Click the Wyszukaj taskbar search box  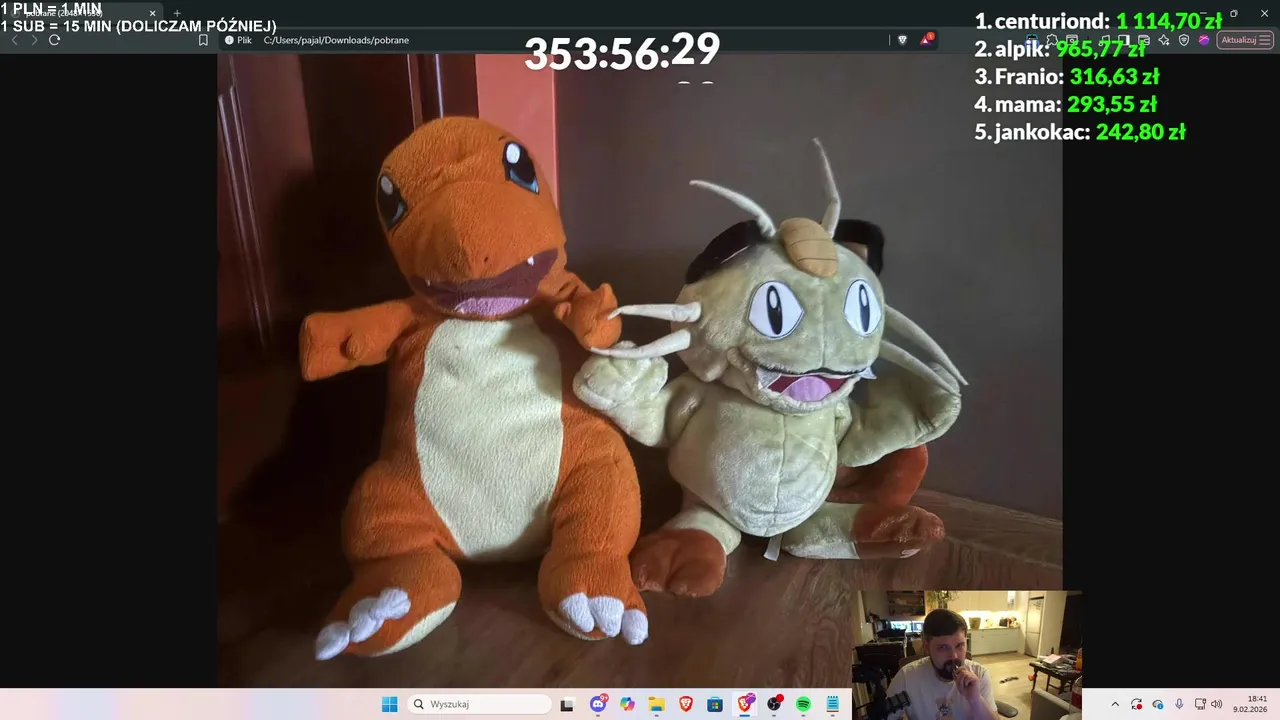[x=480, y=704]
